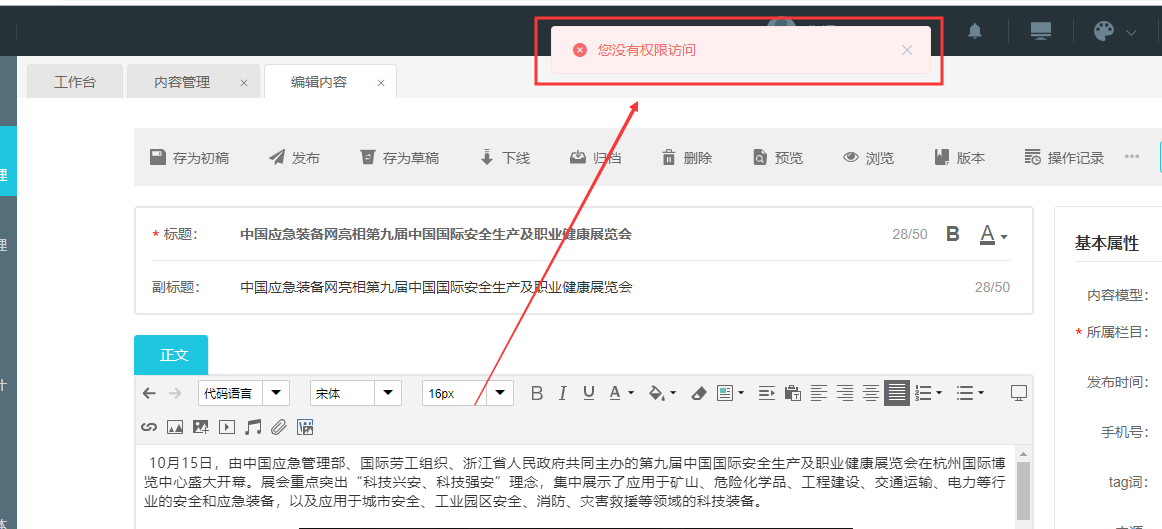
Task: Justify text with the highlighted align icon
Action: click(x=897, y=393)
